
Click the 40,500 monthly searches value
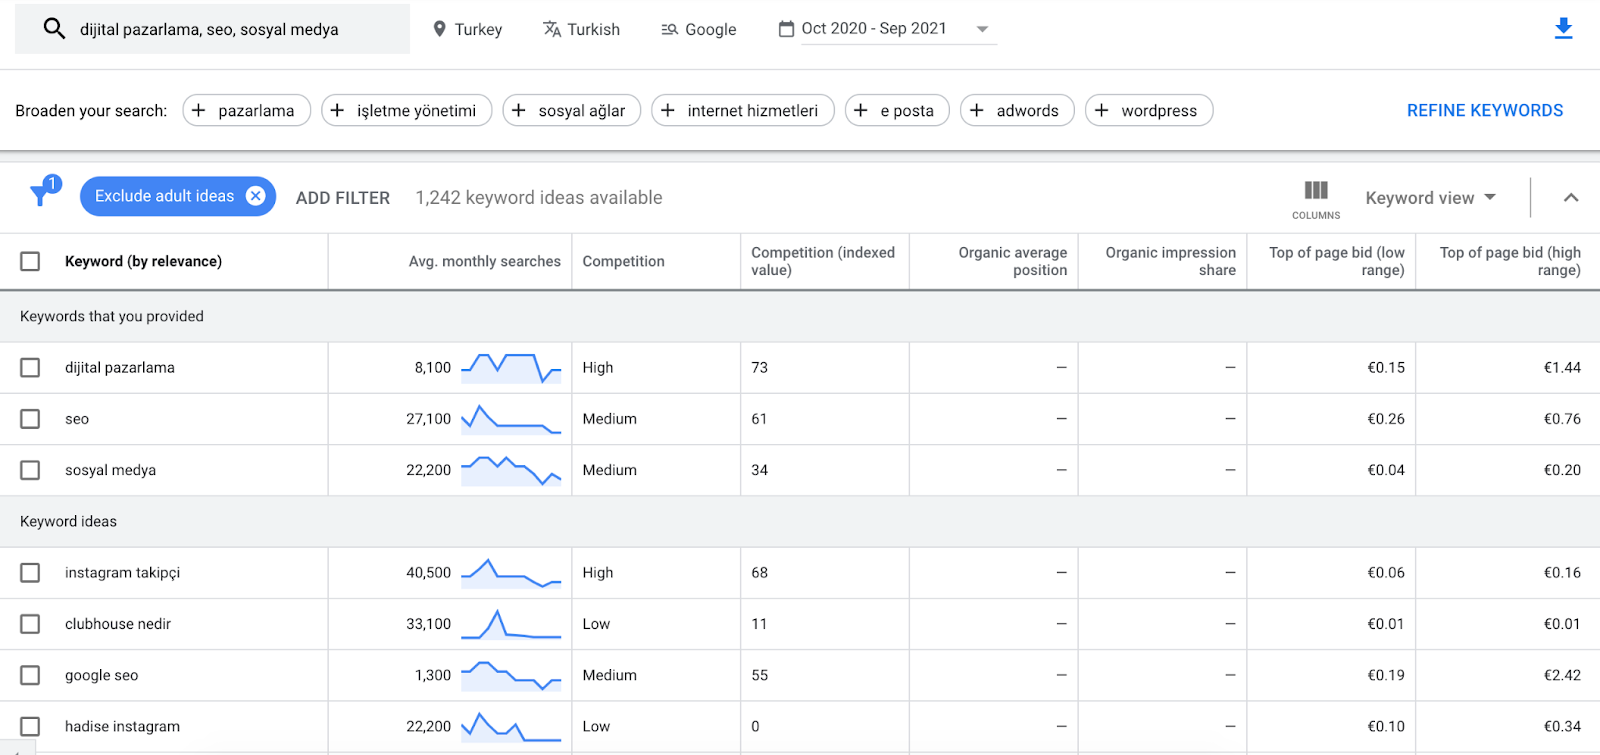[x=428, y=573]
